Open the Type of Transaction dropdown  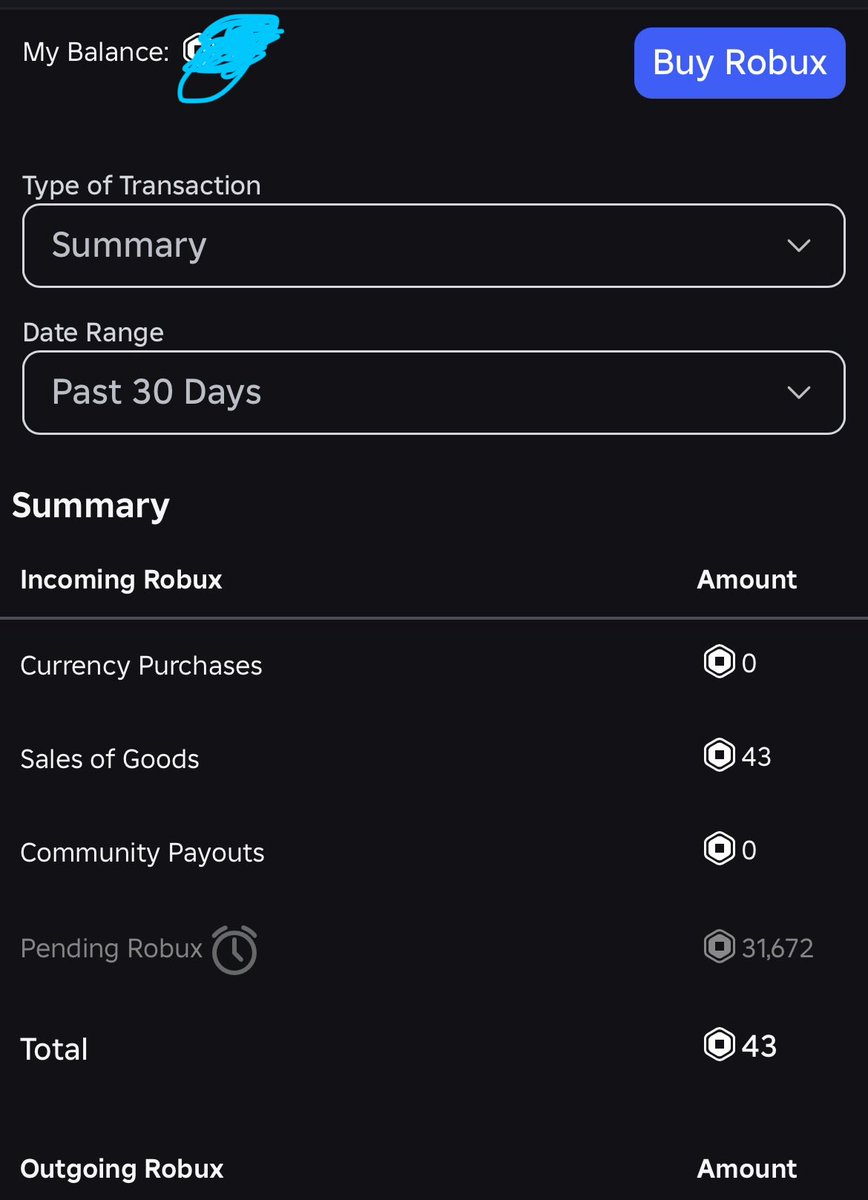pos(433,246)
